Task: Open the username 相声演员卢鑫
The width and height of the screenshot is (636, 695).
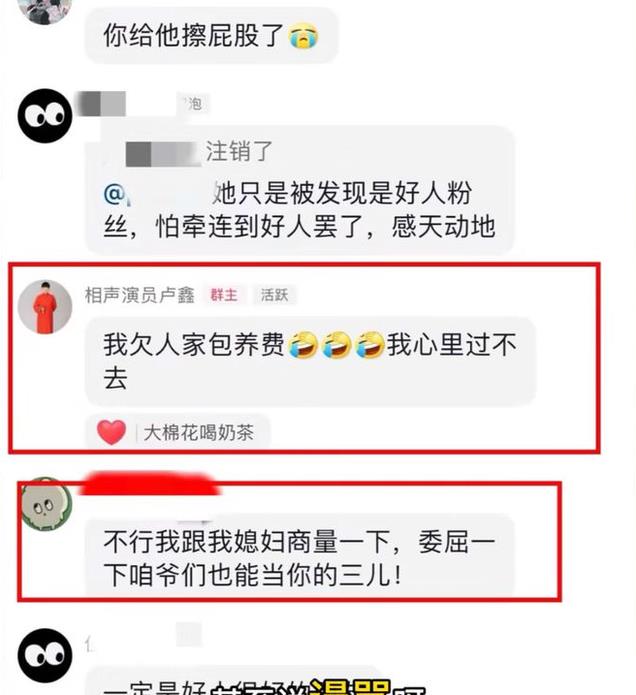Action: coord(140,295)
